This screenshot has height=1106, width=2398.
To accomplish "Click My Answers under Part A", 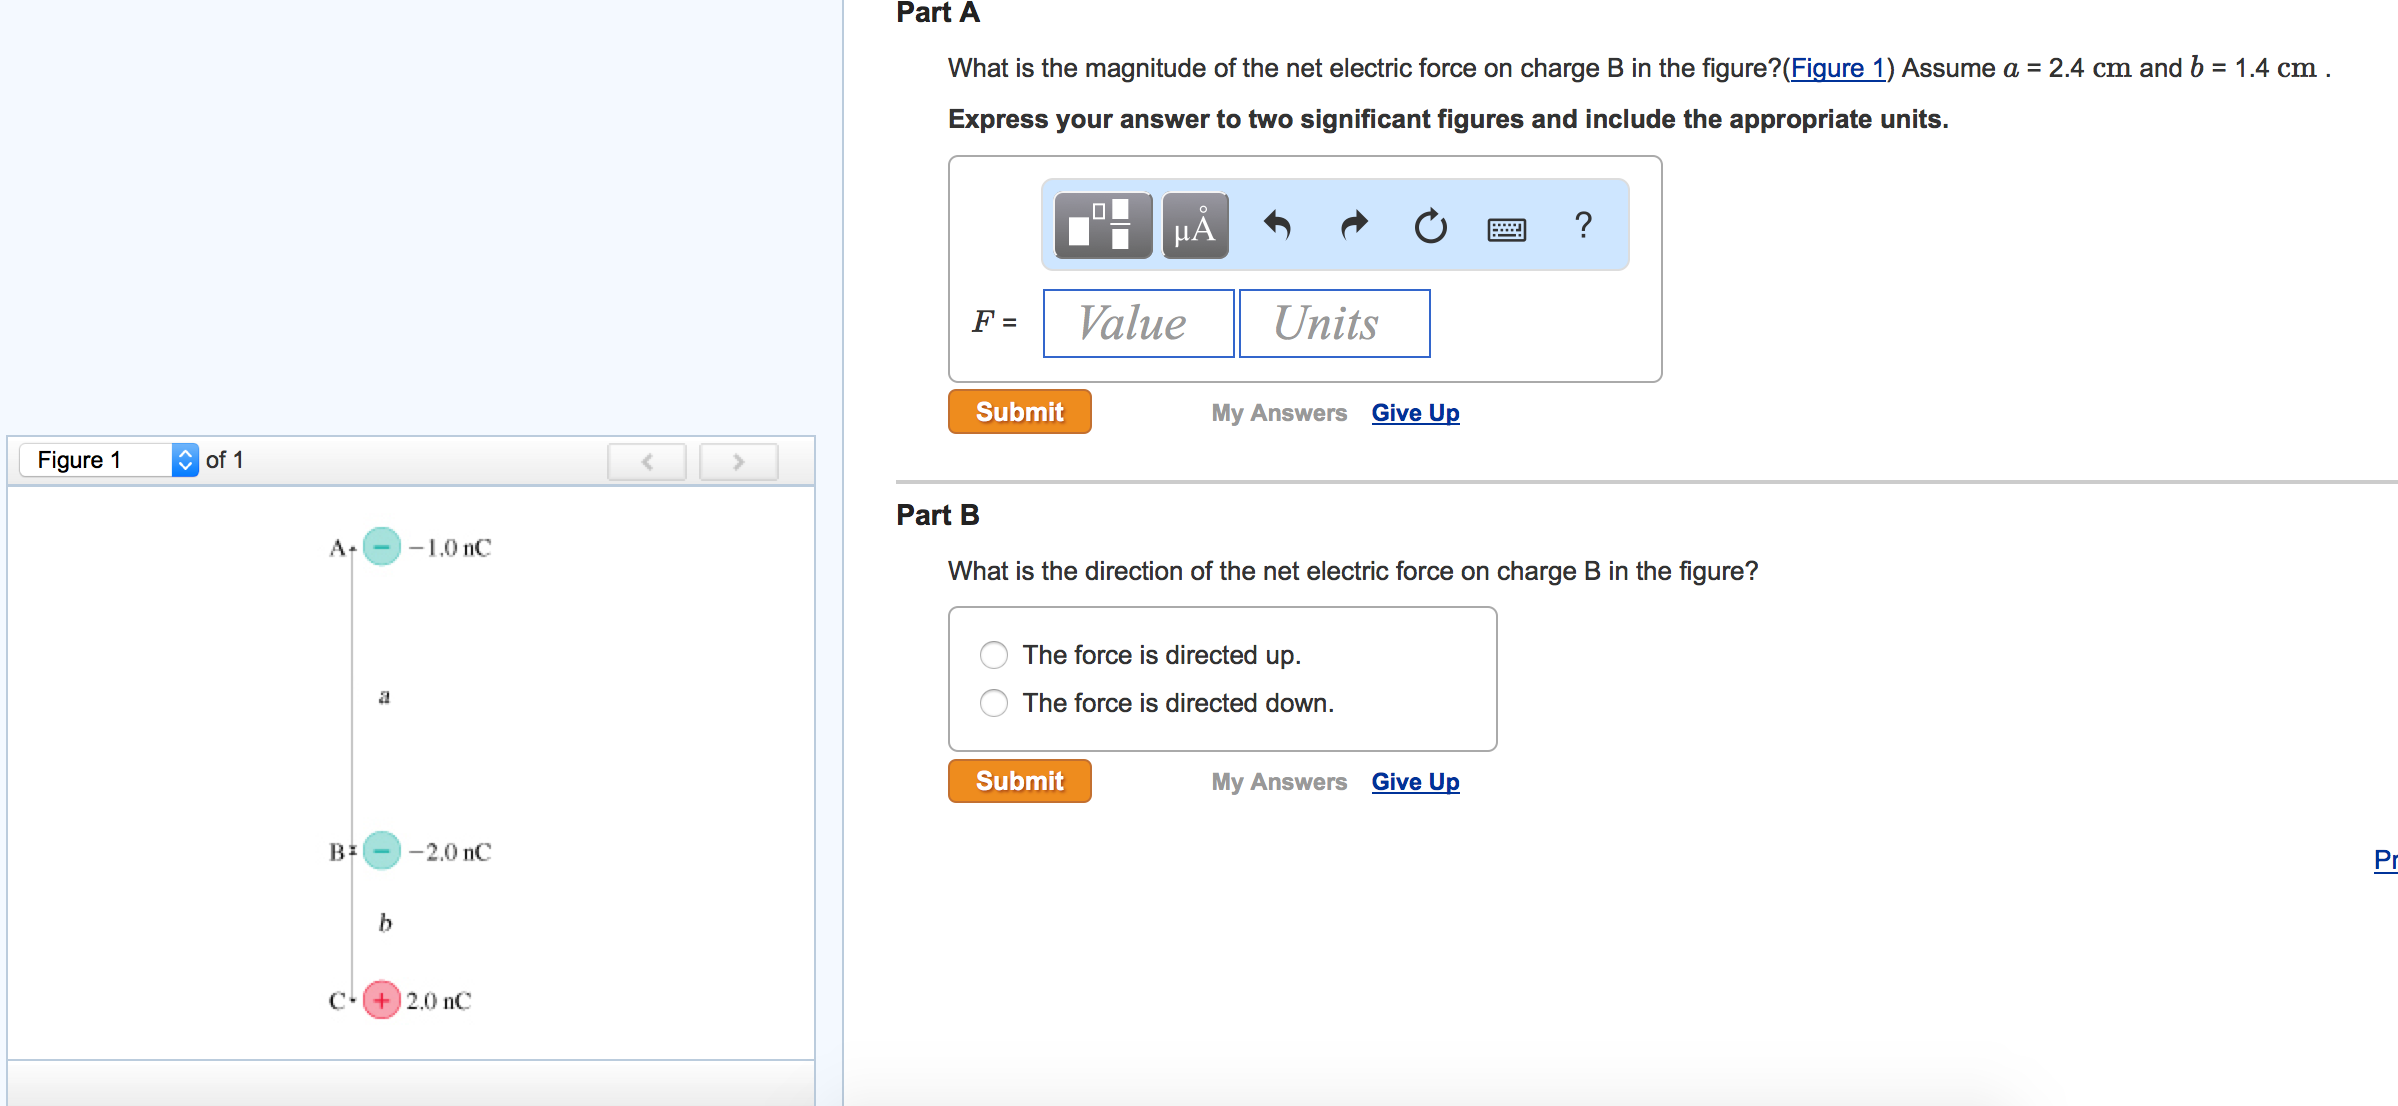I will coord(1279,413).
